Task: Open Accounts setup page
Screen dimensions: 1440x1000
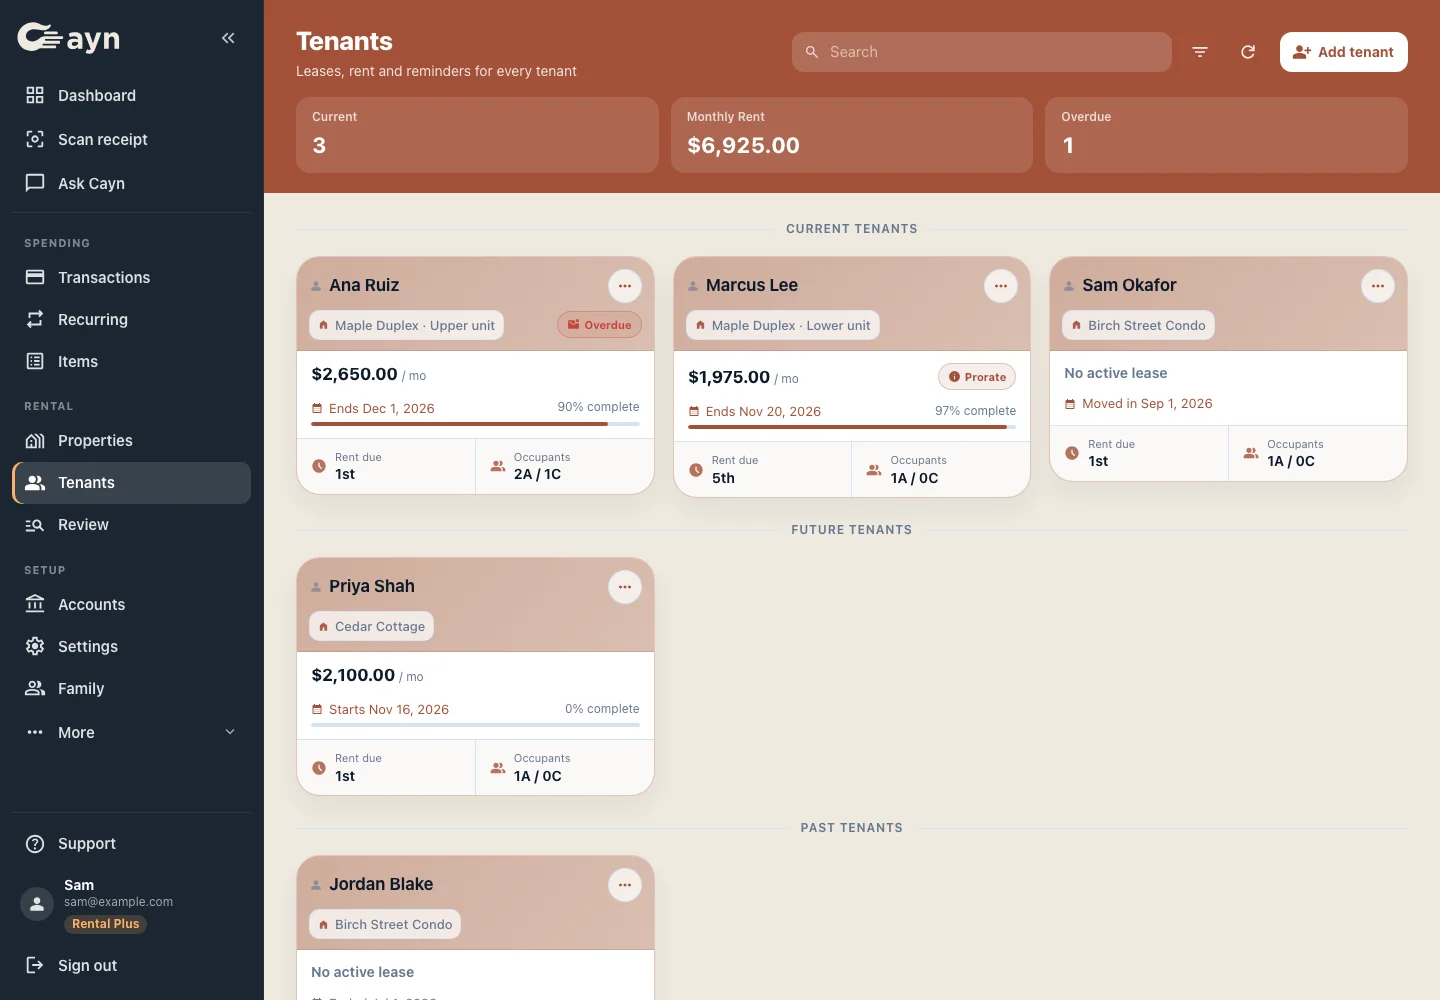Action: (x=132, y=604)
